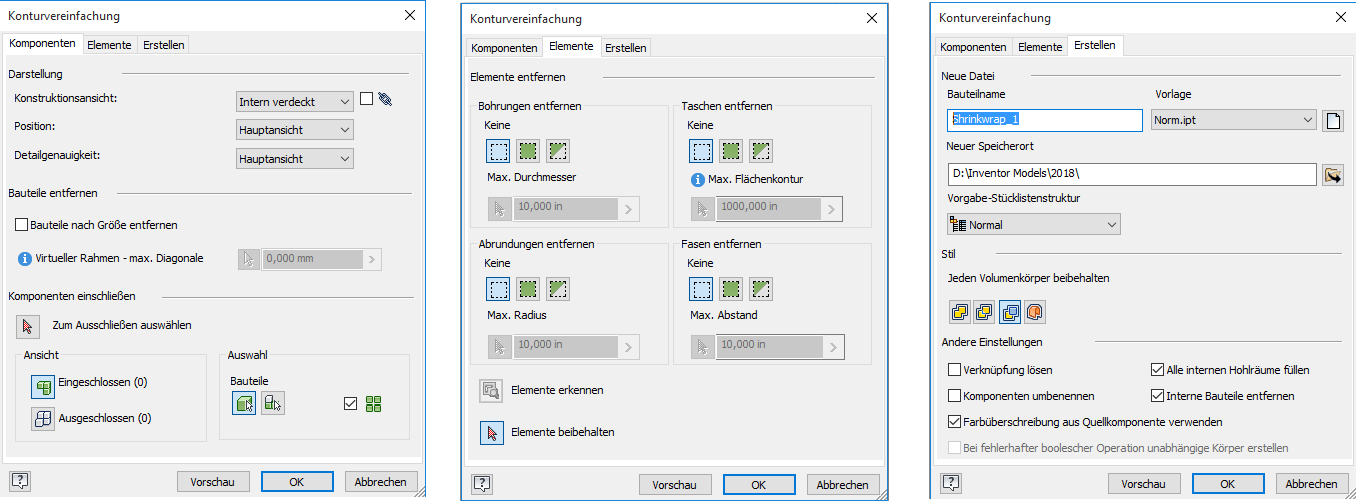
Task: Click folder browse icon beside Neuer Speicherort
Action: point(1332,175)
